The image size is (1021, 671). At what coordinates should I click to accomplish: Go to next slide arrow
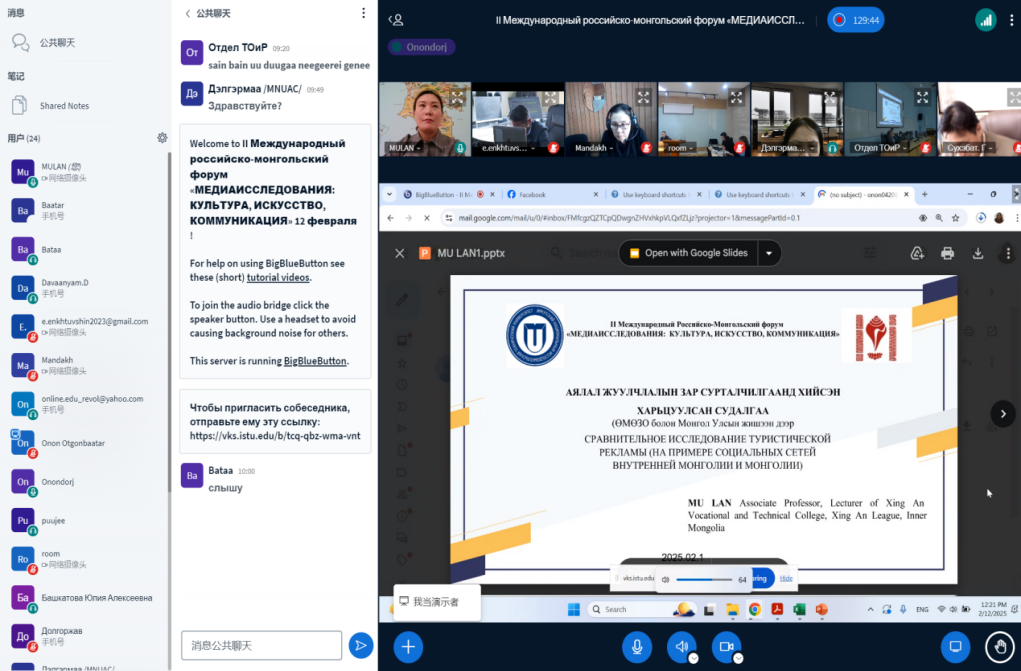[1003, 414]
